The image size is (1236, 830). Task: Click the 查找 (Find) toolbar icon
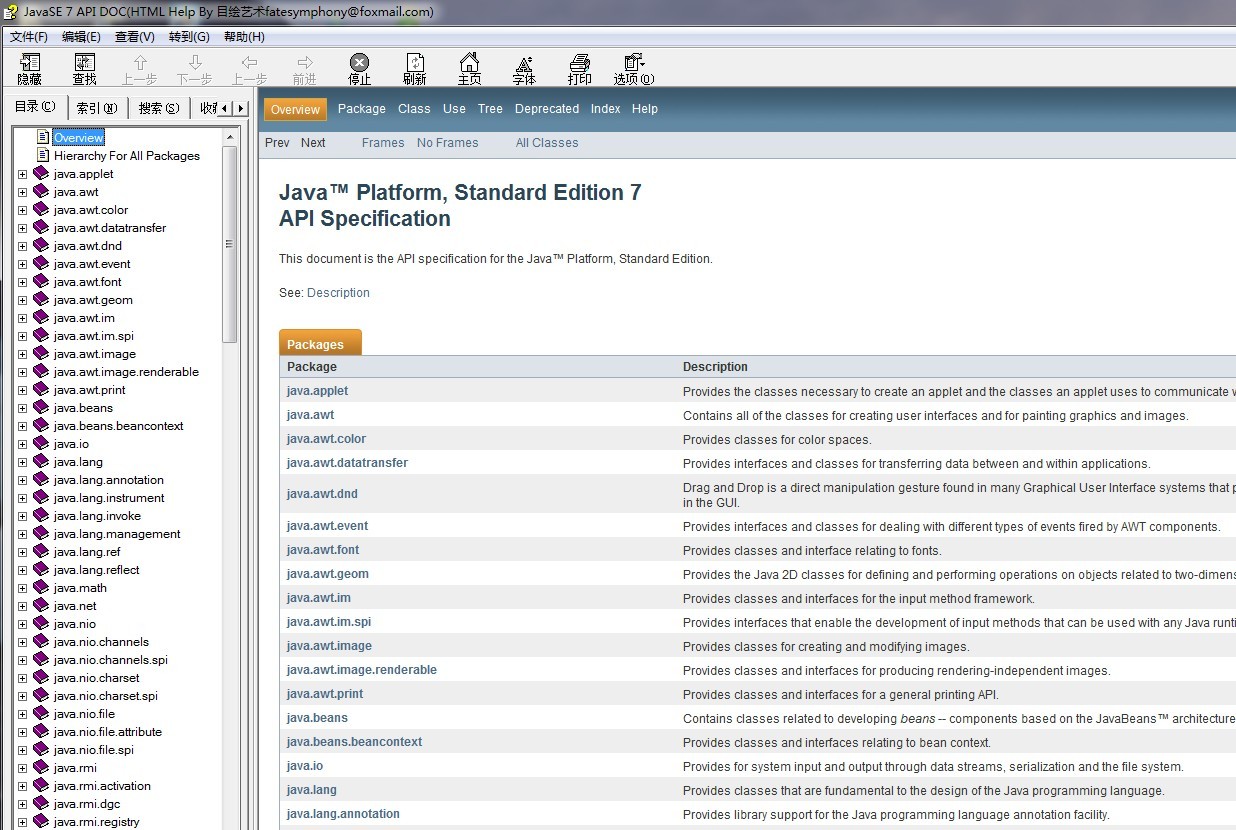pyautogui.click(x=85, y=62)
